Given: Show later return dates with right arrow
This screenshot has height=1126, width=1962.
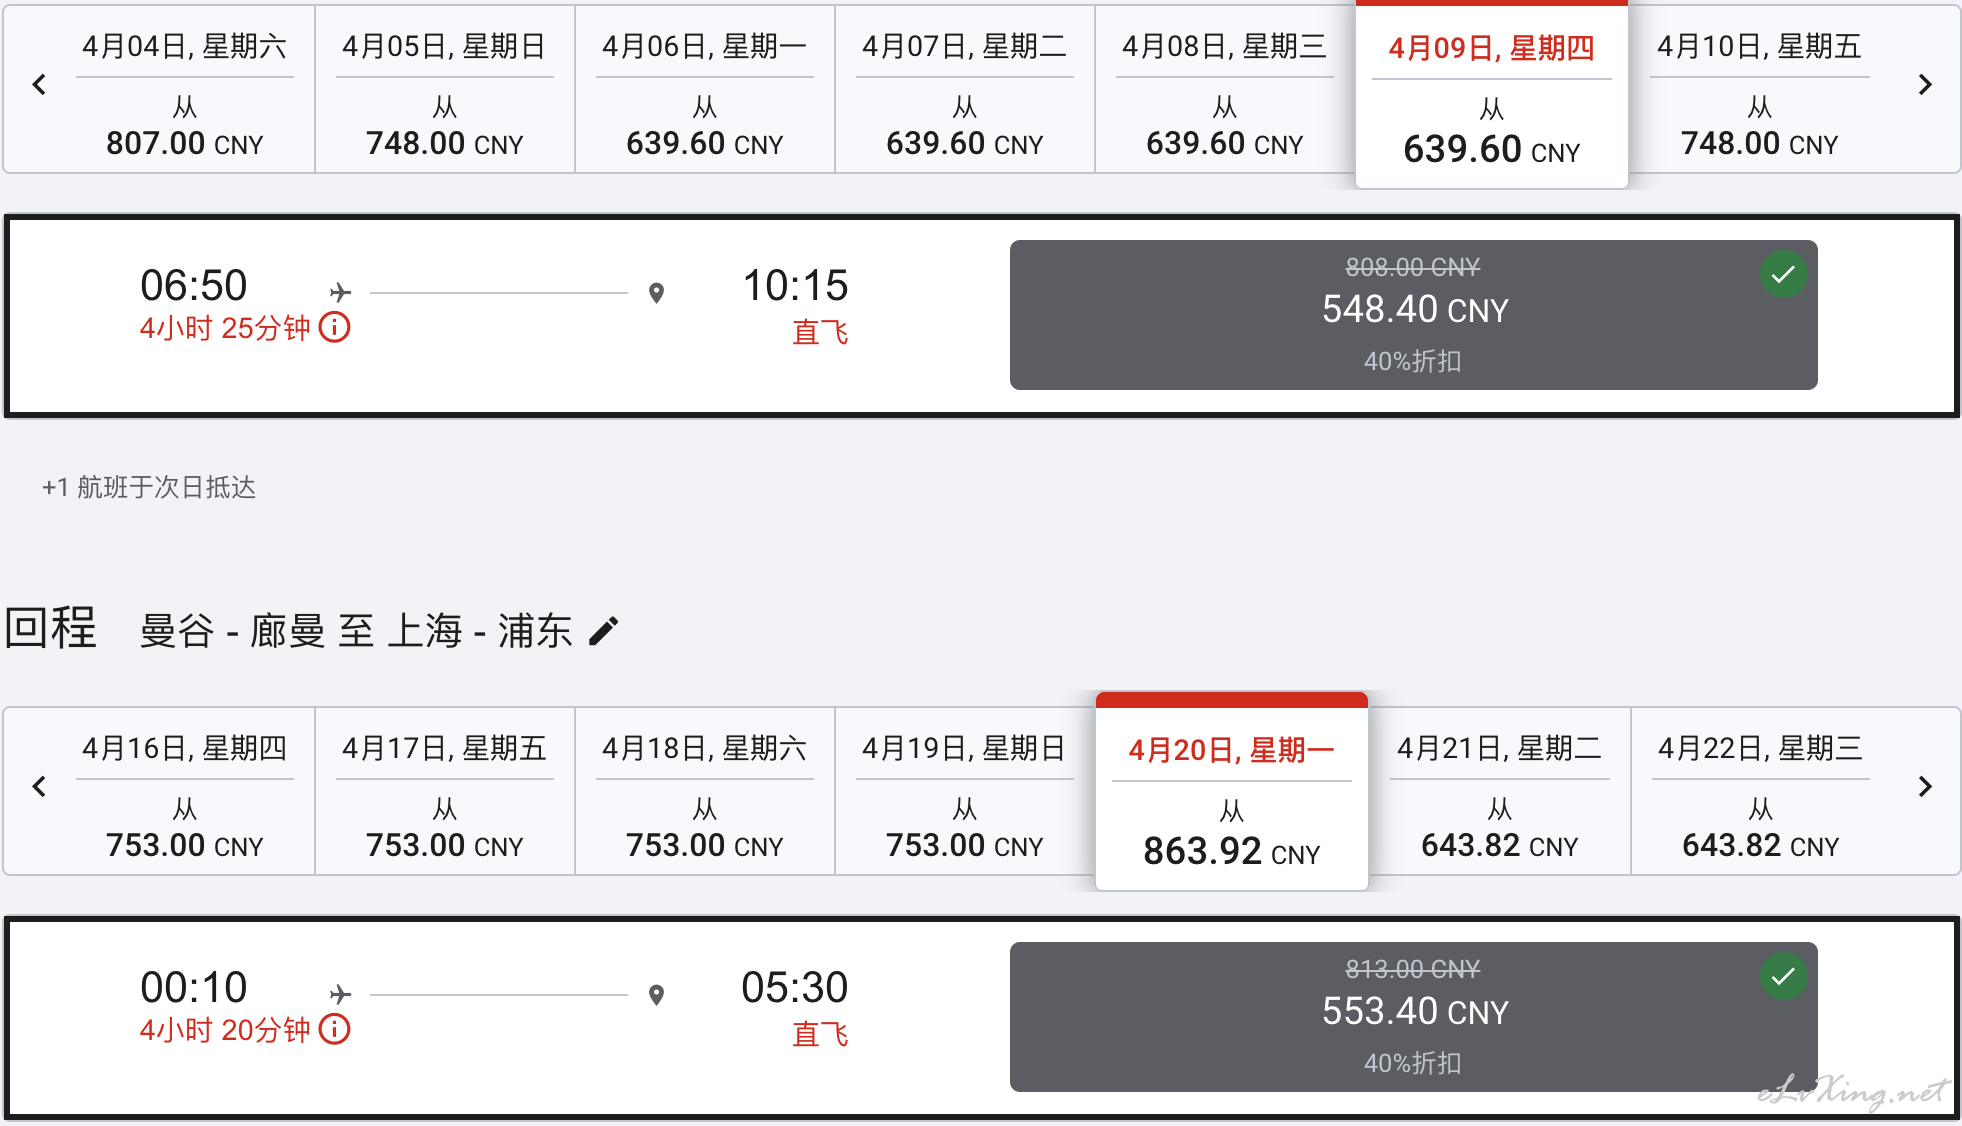Looking at the screenshot, I should coord(1925,787).
